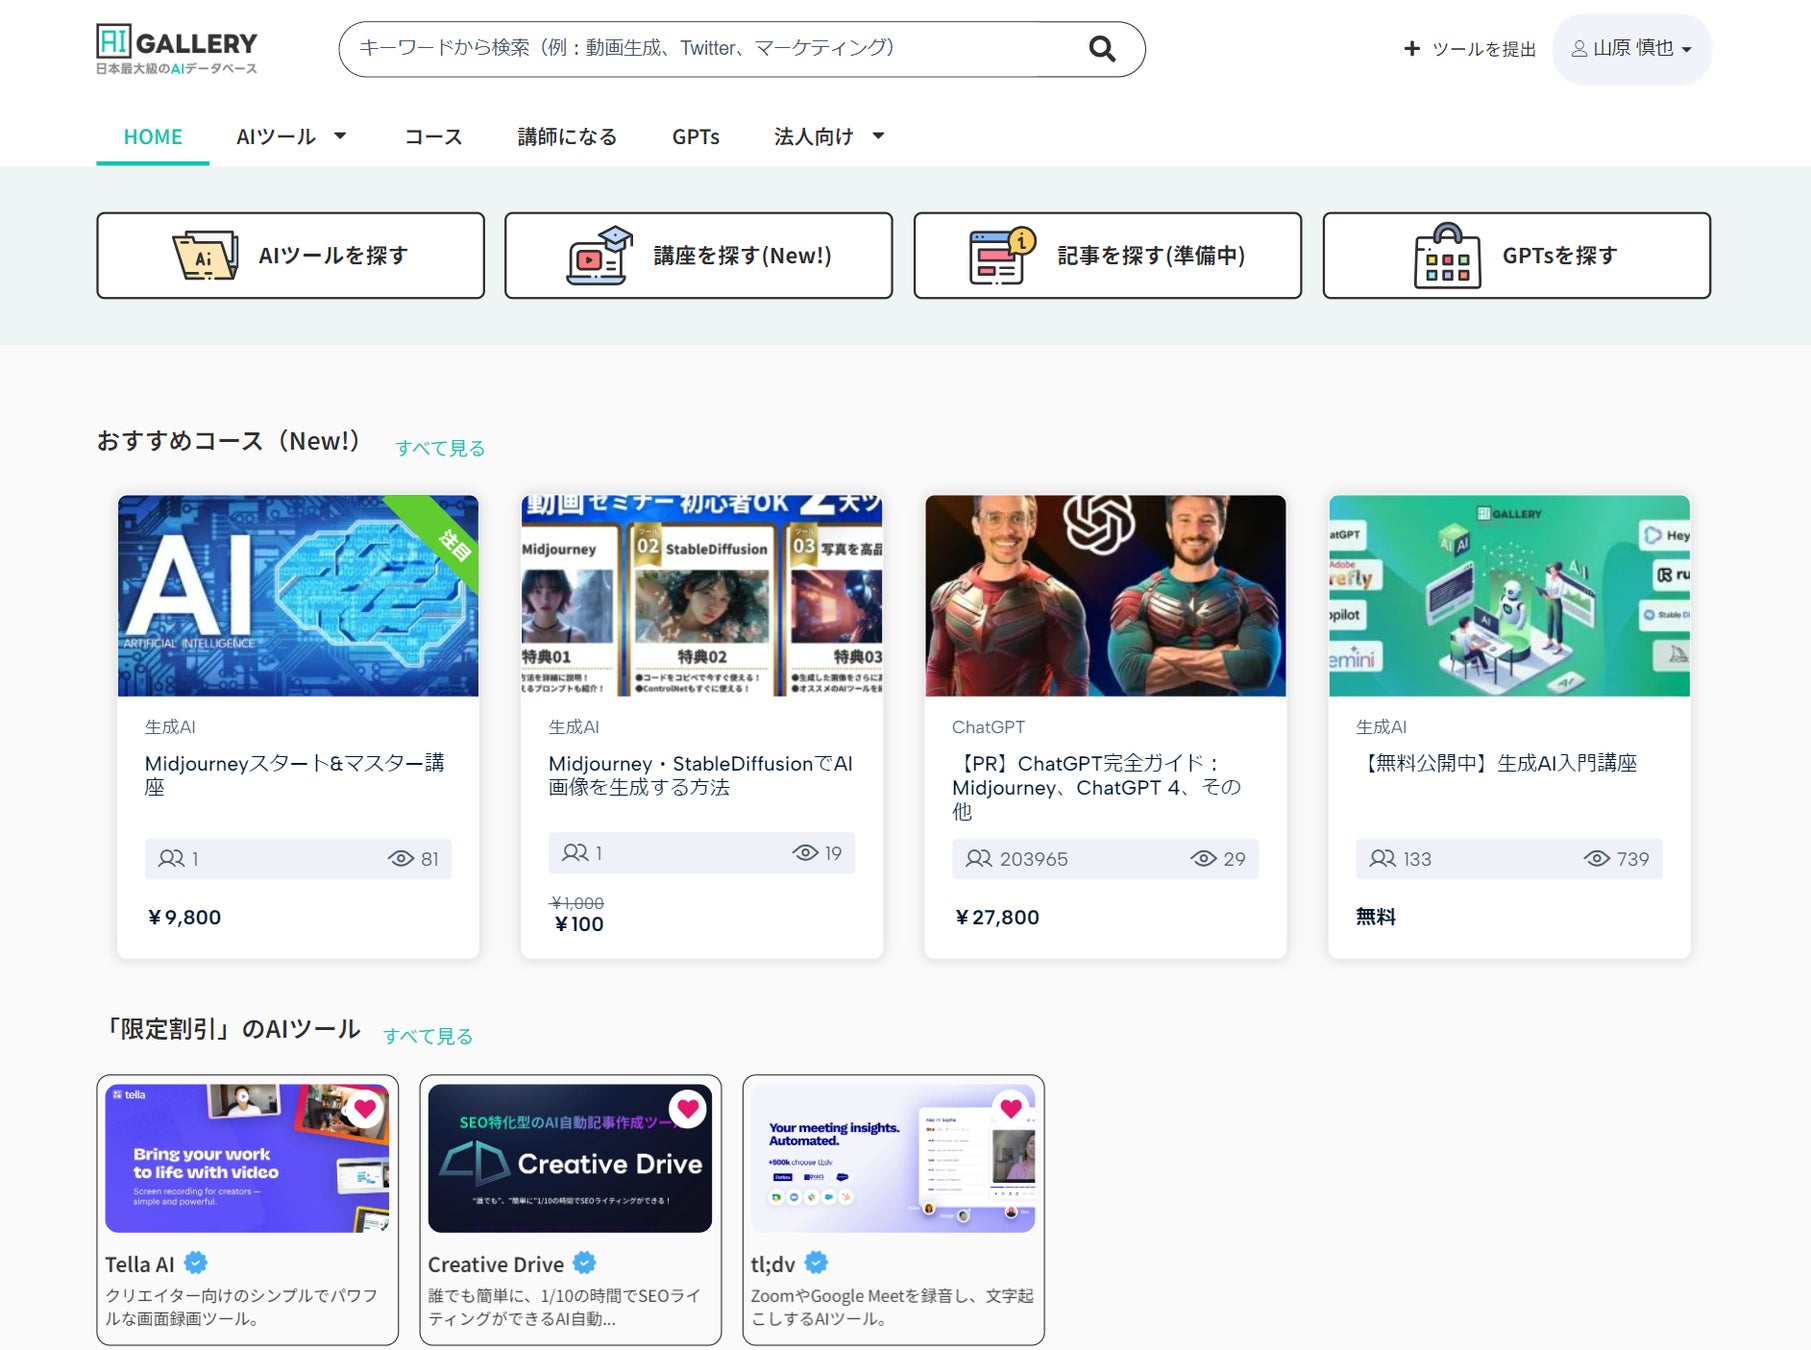Open the 講師になる menu item
The image size is (1811, 1350).
point(567,137)
